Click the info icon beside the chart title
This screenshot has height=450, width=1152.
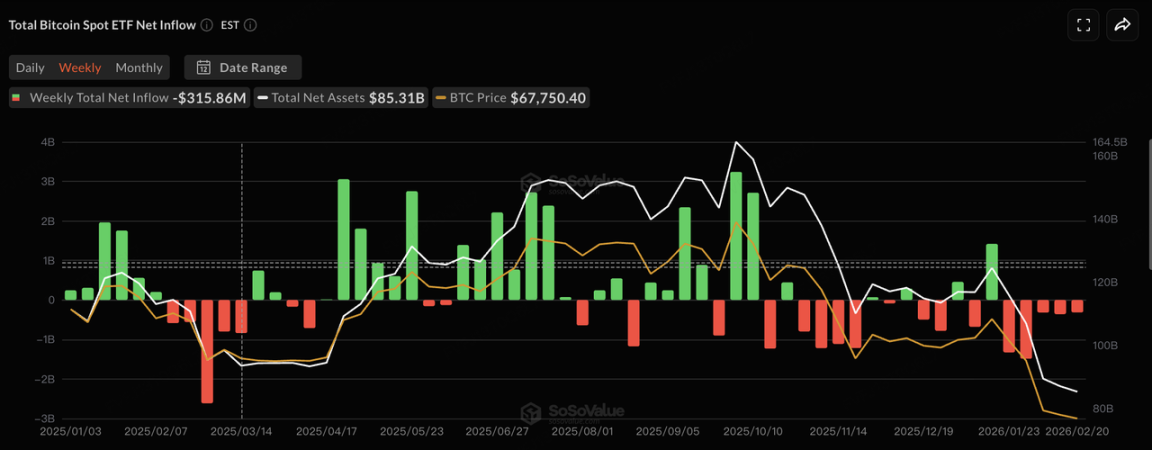[206, 25]
